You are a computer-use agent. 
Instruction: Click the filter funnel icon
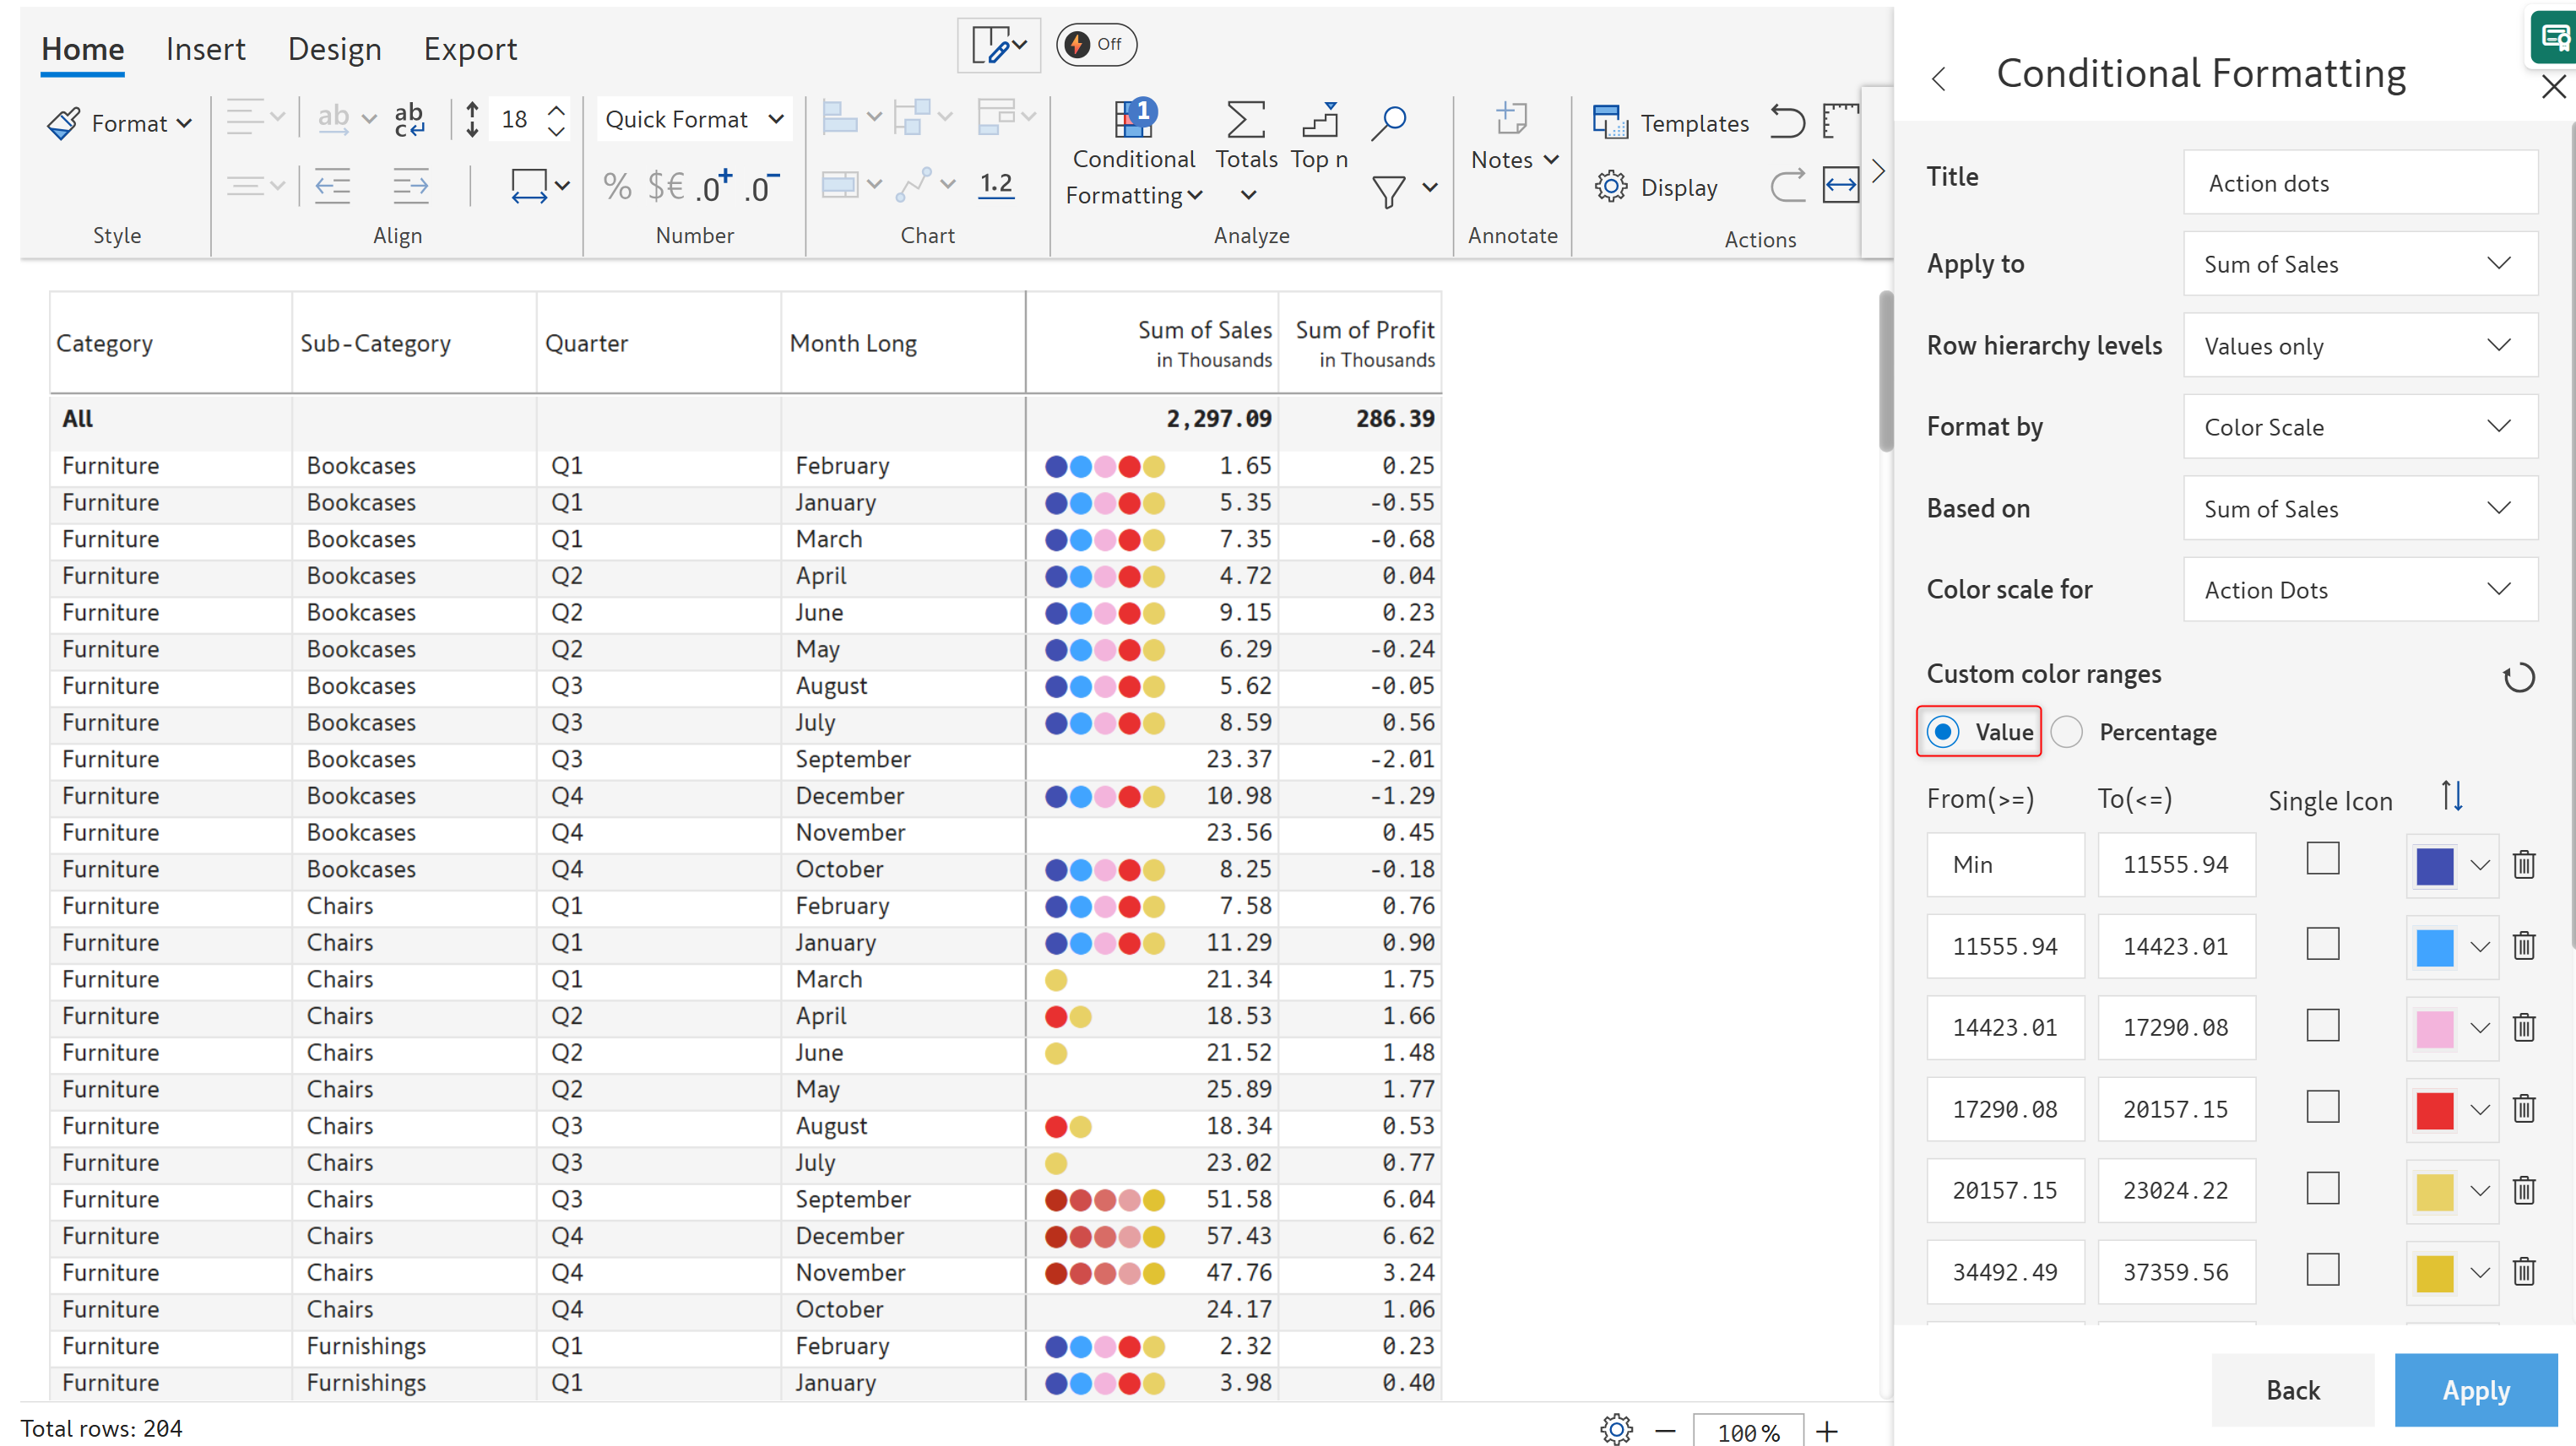1388,190
